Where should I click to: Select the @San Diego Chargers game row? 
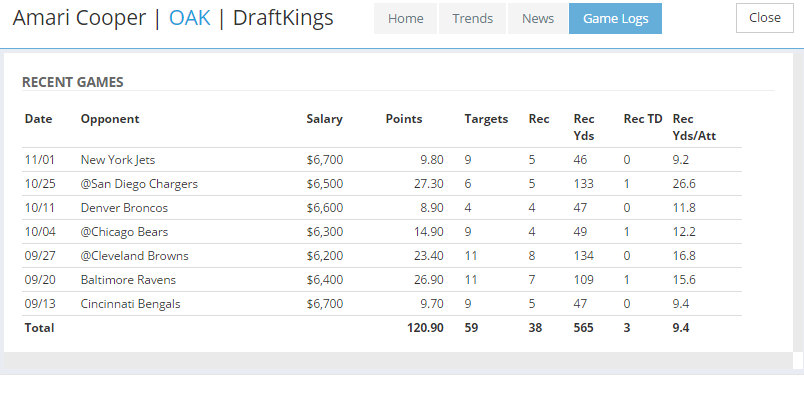[382, 184]
